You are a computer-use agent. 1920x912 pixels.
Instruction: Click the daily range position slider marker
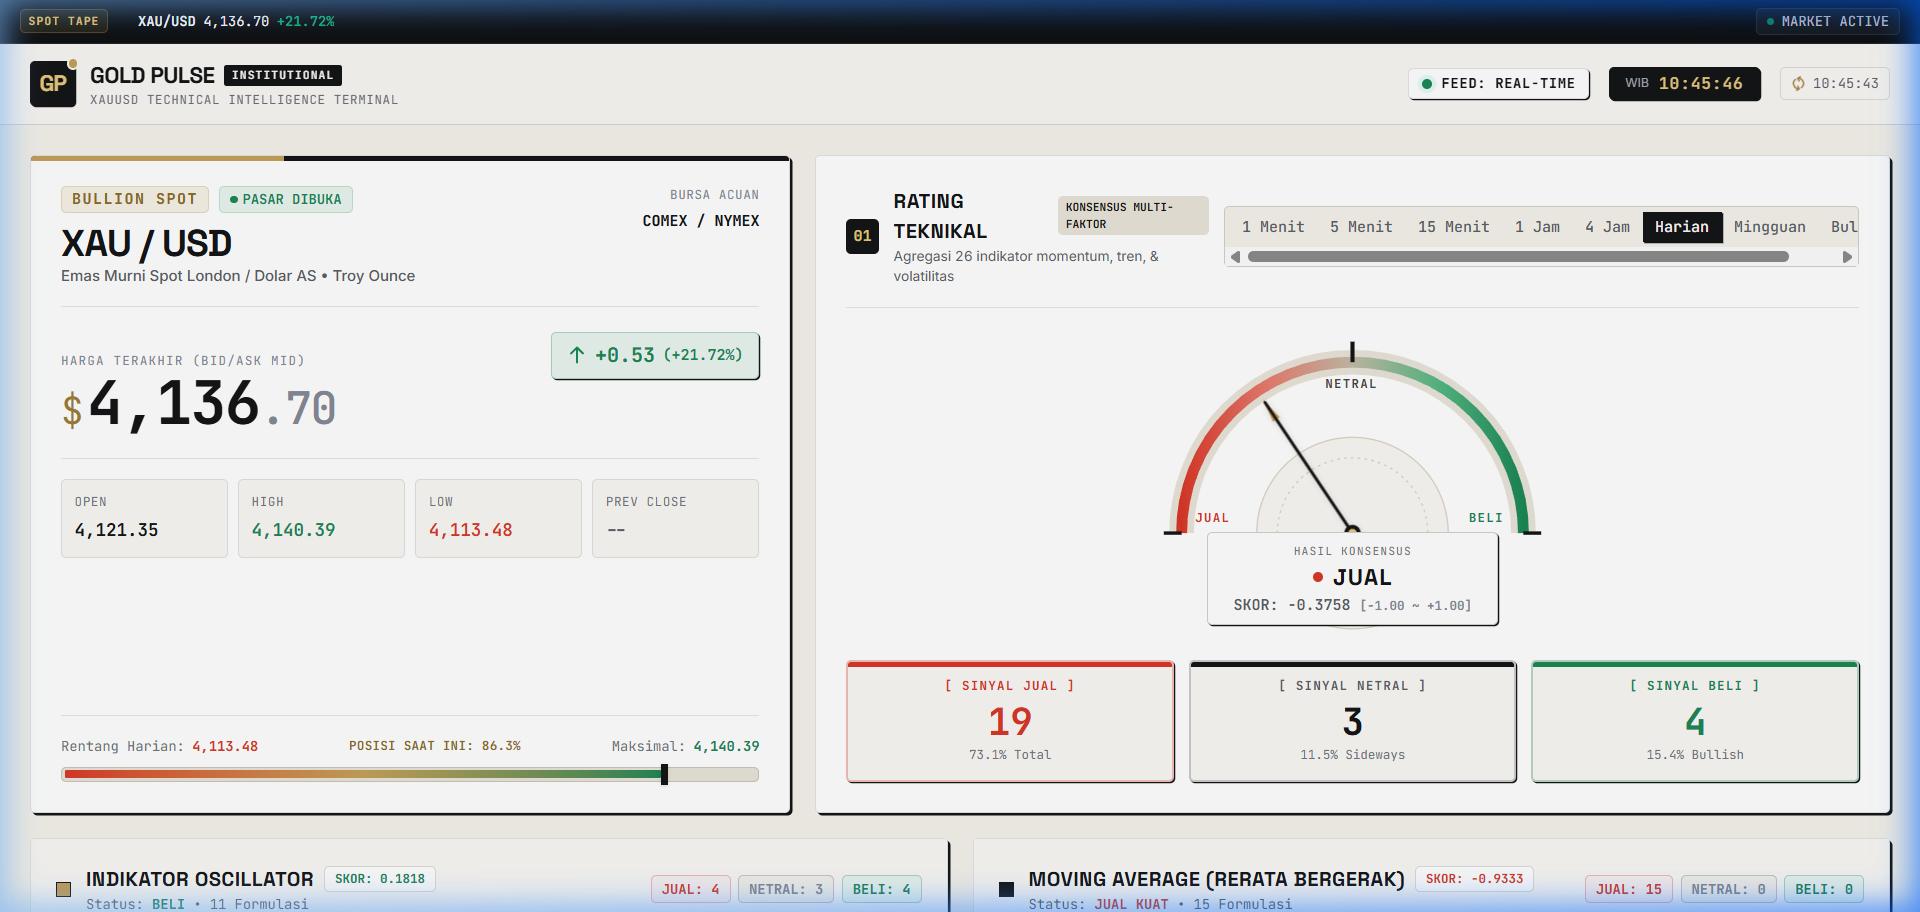click(x=664, y=774)
